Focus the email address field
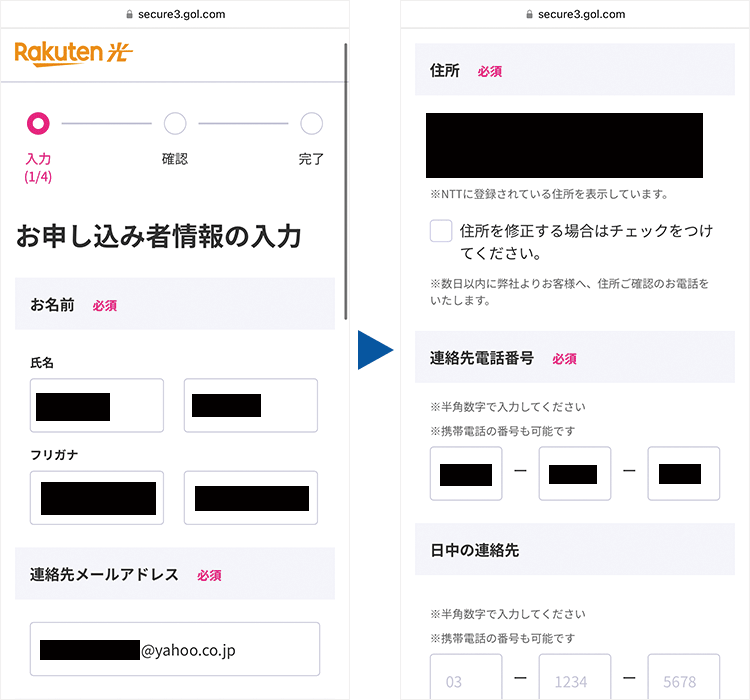This screenshot has width=750, height=700. 175,649
